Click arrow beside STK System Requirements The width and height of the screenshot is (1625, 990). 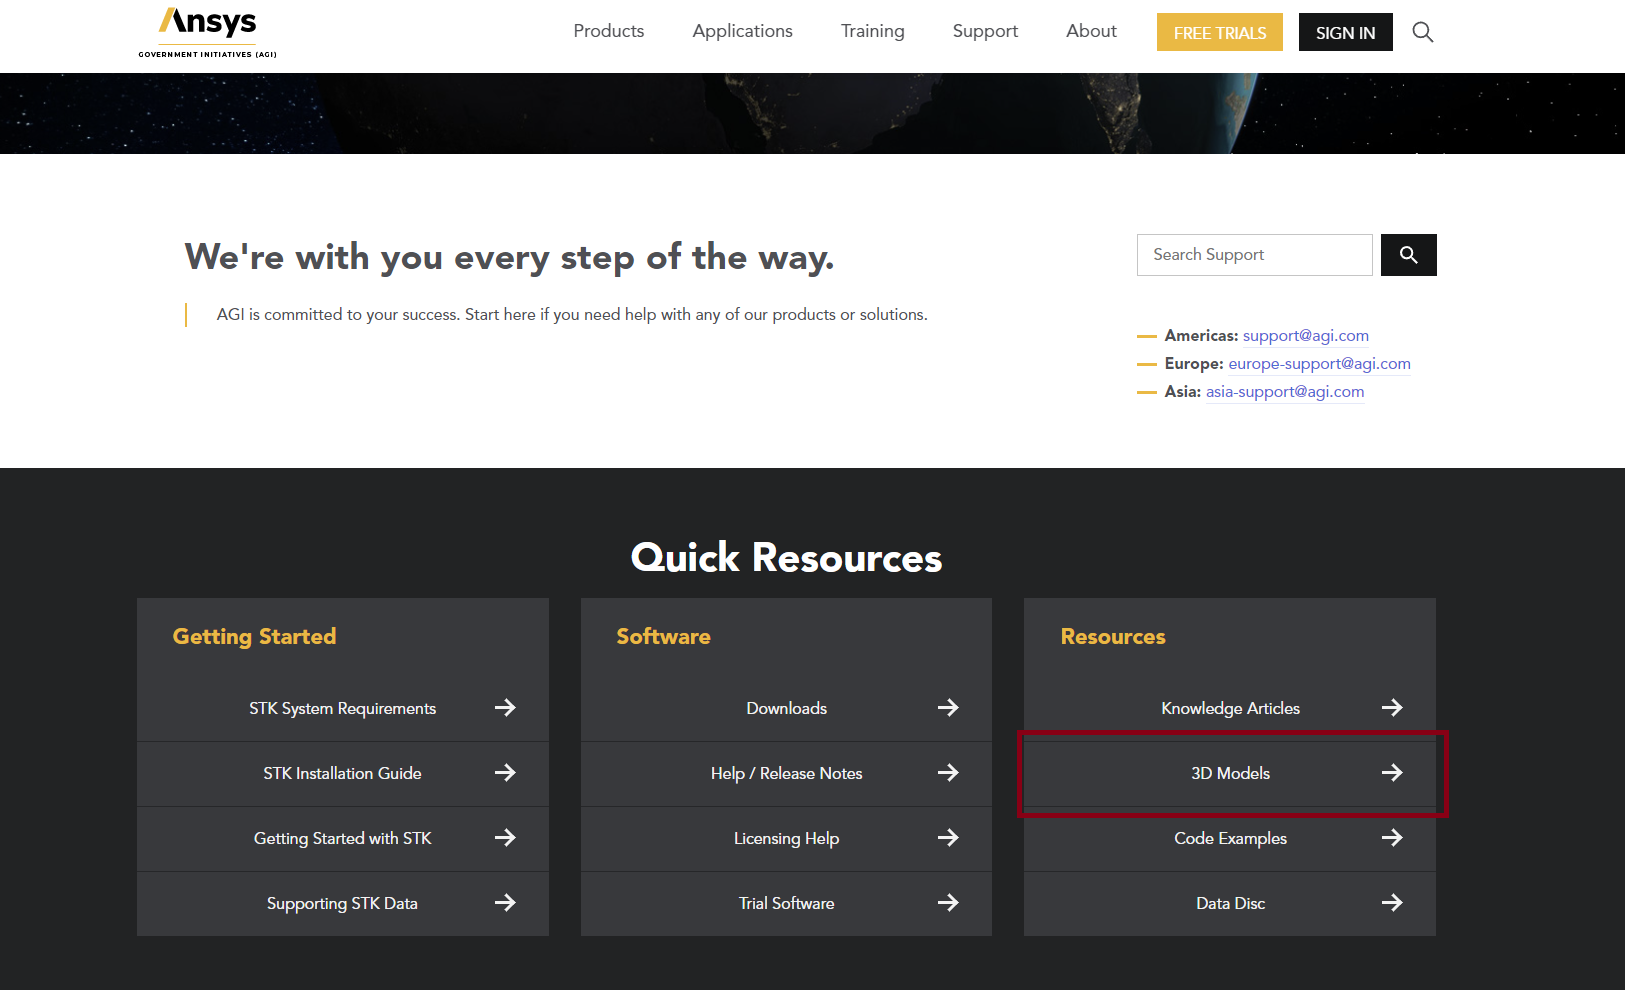click(x=505, y=708)
